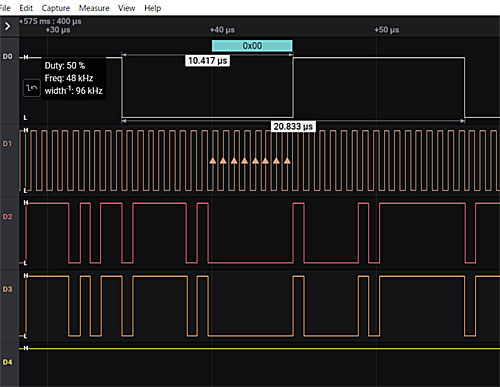Click the +30 µs timeline marker

58,30
